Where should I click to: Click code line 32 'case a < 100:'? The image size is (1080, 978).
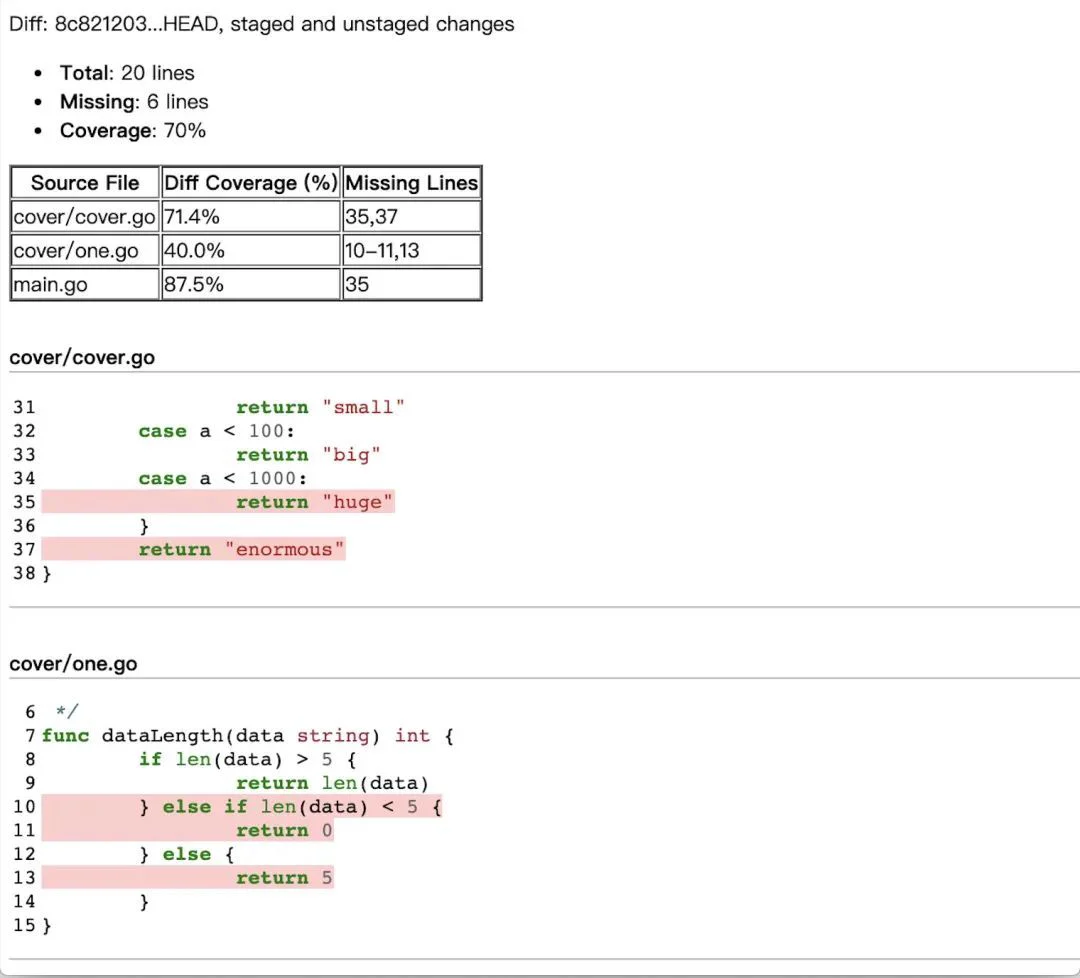[x=217, y=432]
